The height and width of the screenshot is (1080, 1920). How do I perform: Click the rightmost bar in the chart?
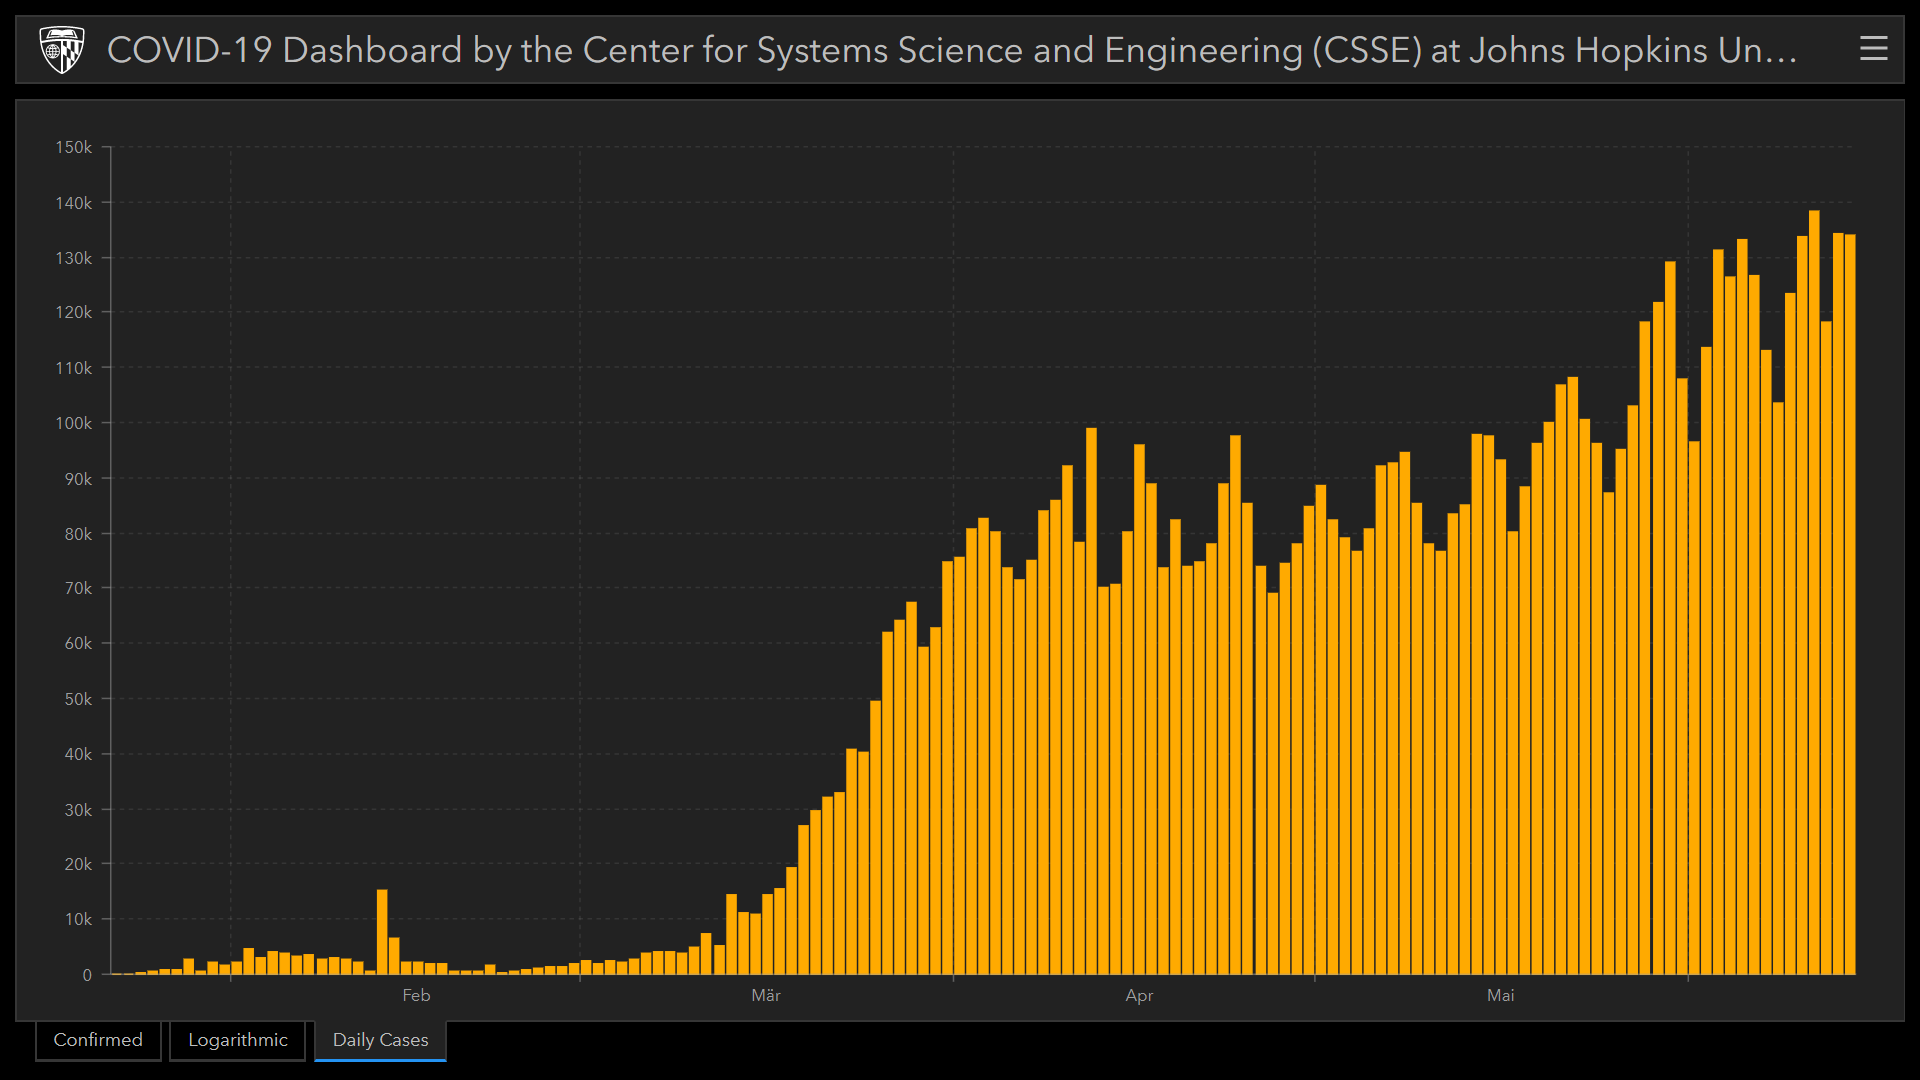(x=1850, y=600)
